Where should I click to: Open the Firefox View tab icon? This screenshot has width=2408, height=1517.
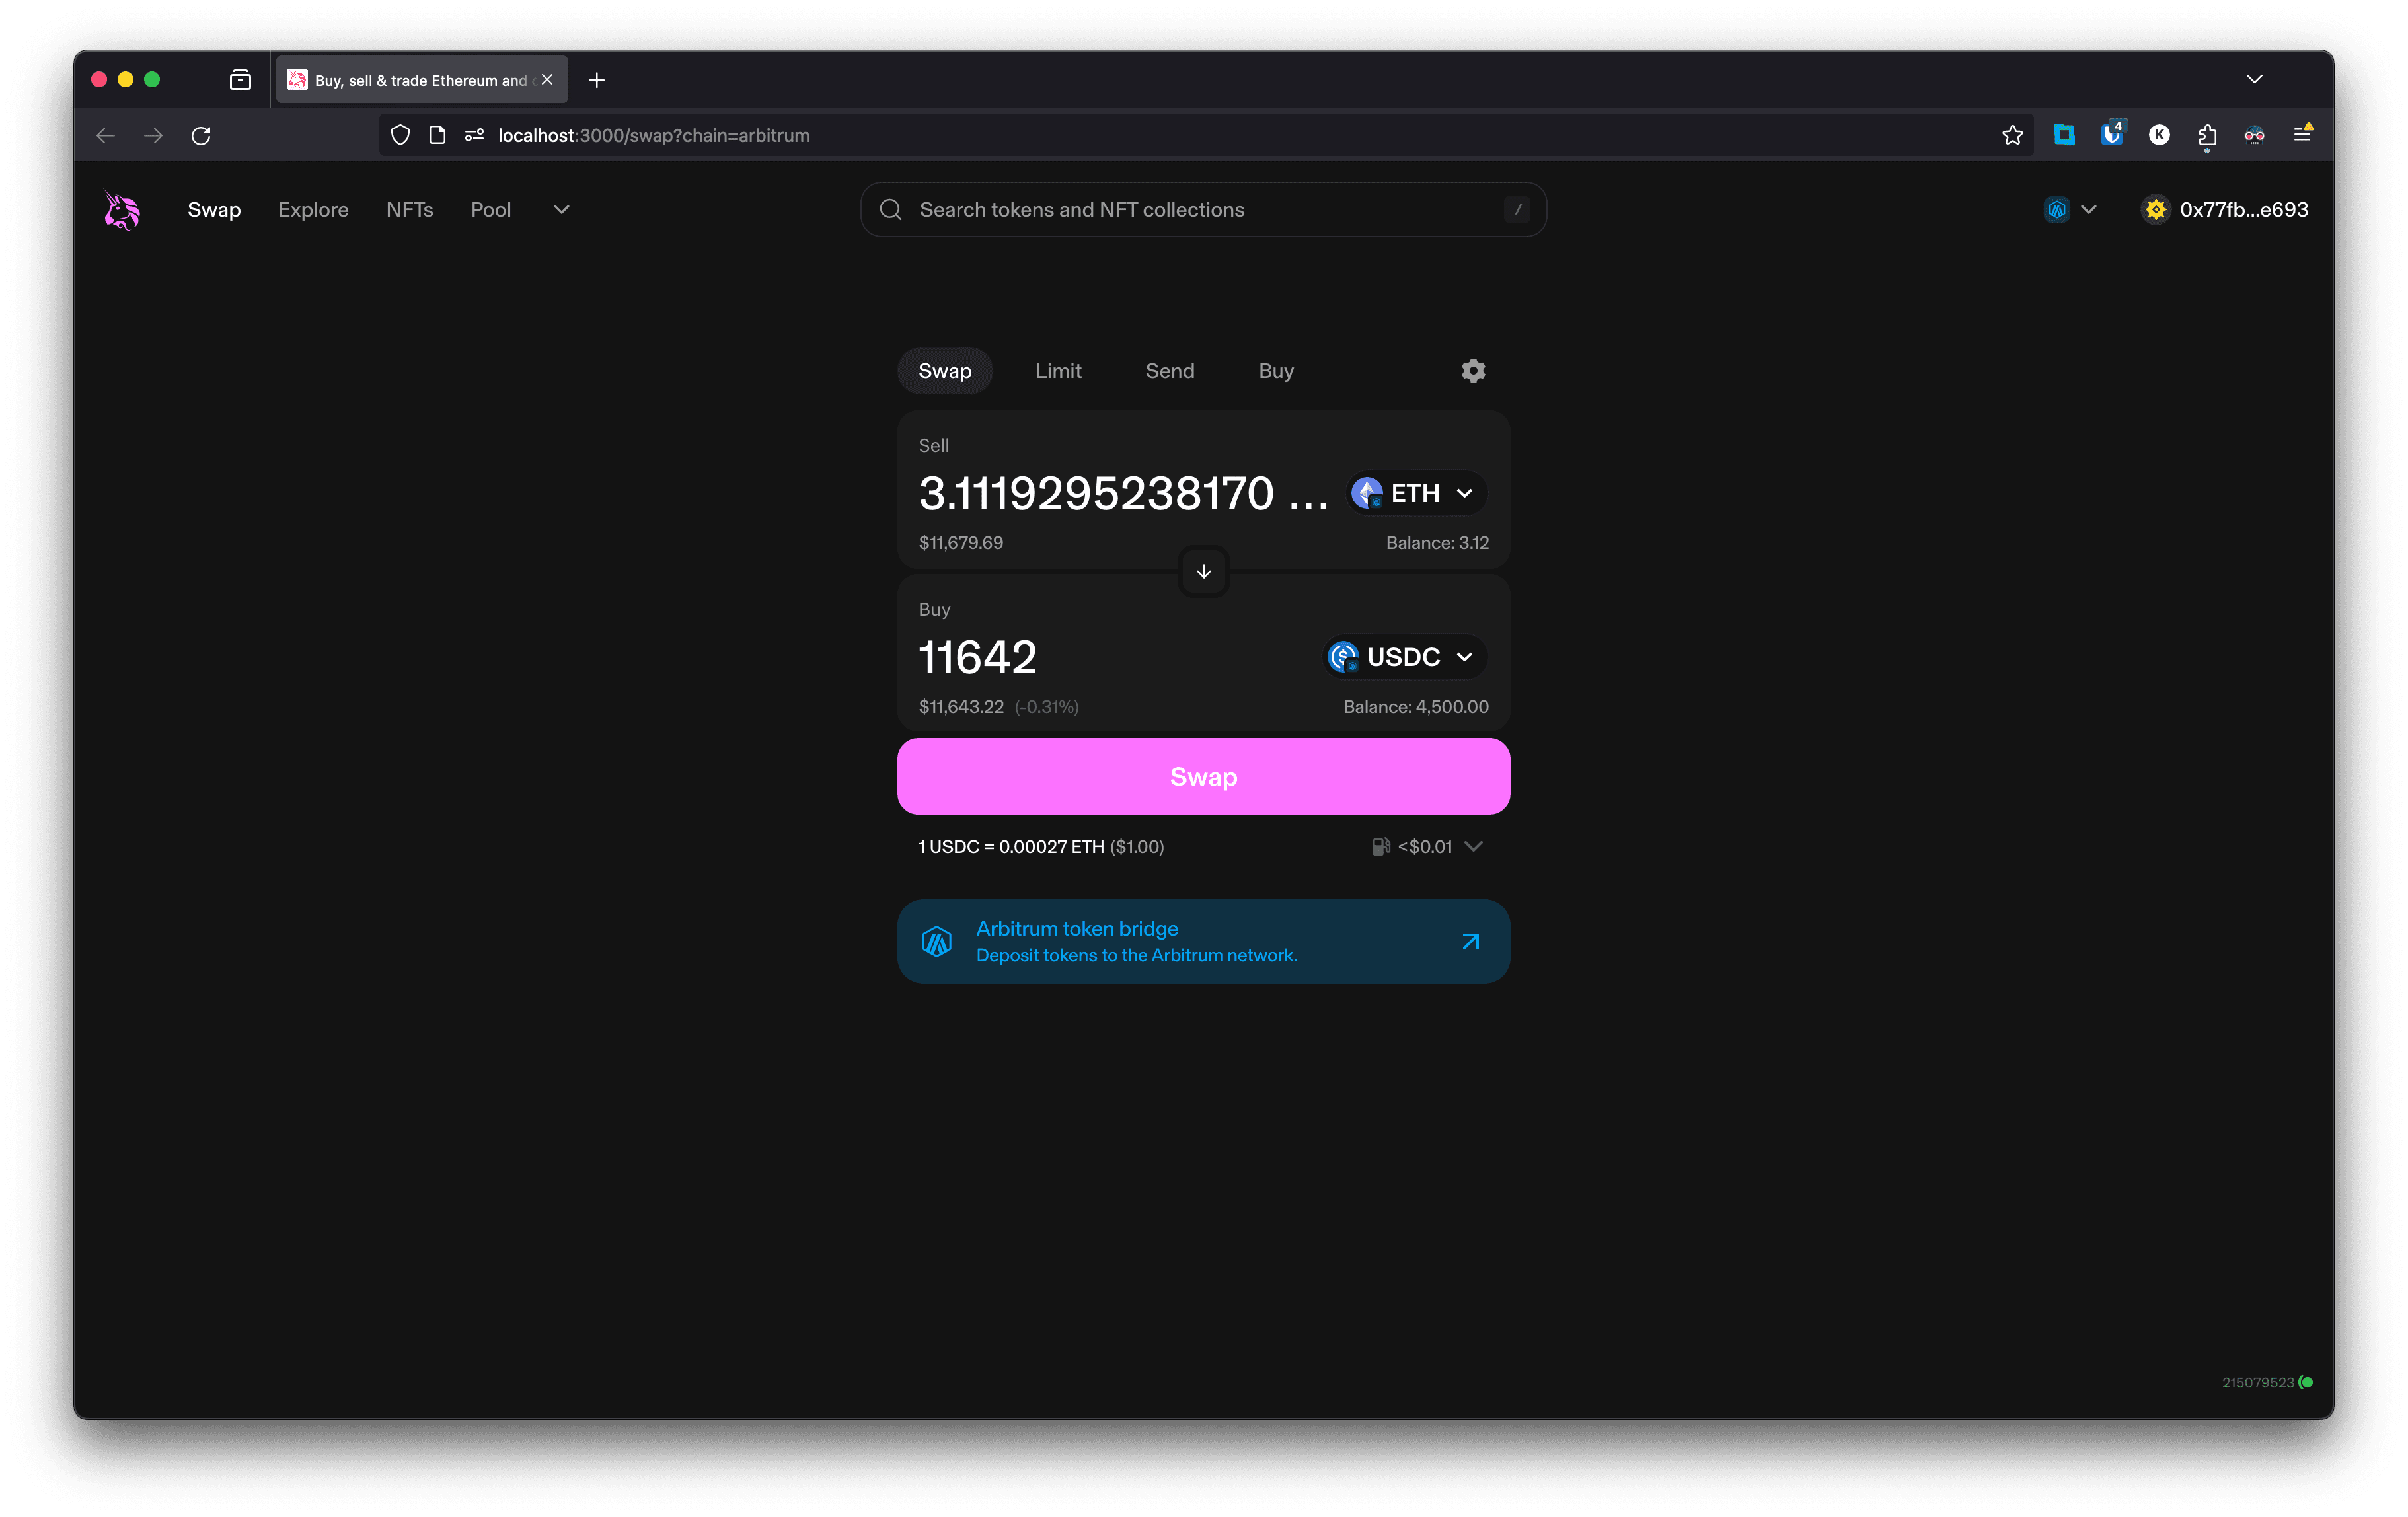point(240,80)
